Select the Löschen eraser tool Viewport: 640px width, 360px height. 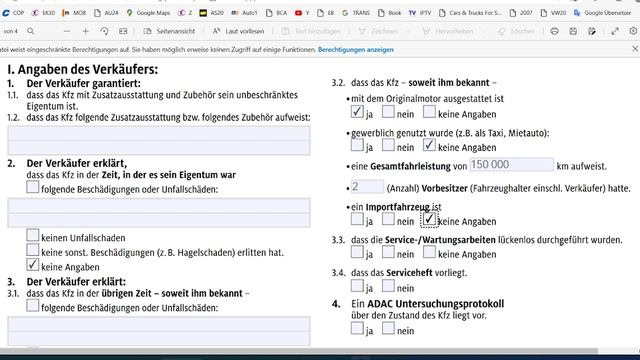516,31
